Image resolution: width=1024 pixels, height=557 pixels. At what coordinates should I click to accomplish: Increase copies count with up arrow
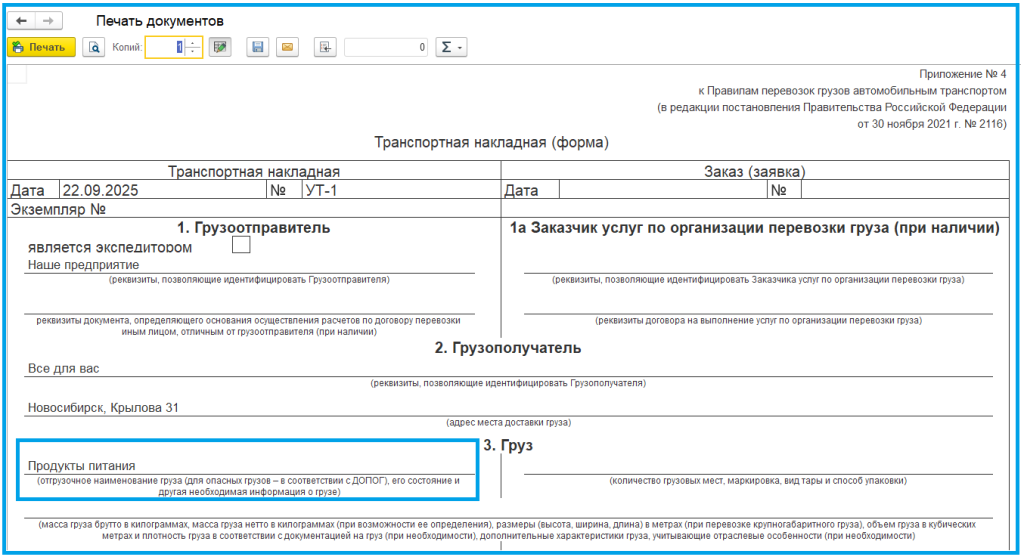tap(193, 42)
